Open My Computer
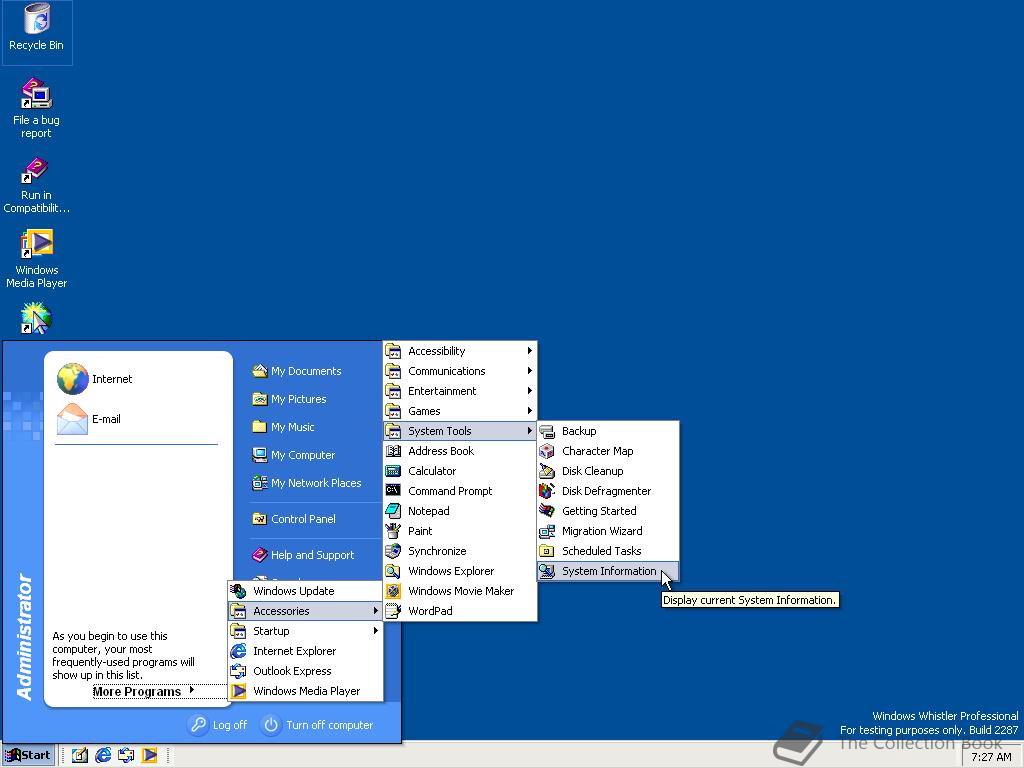 click(294, 455)
